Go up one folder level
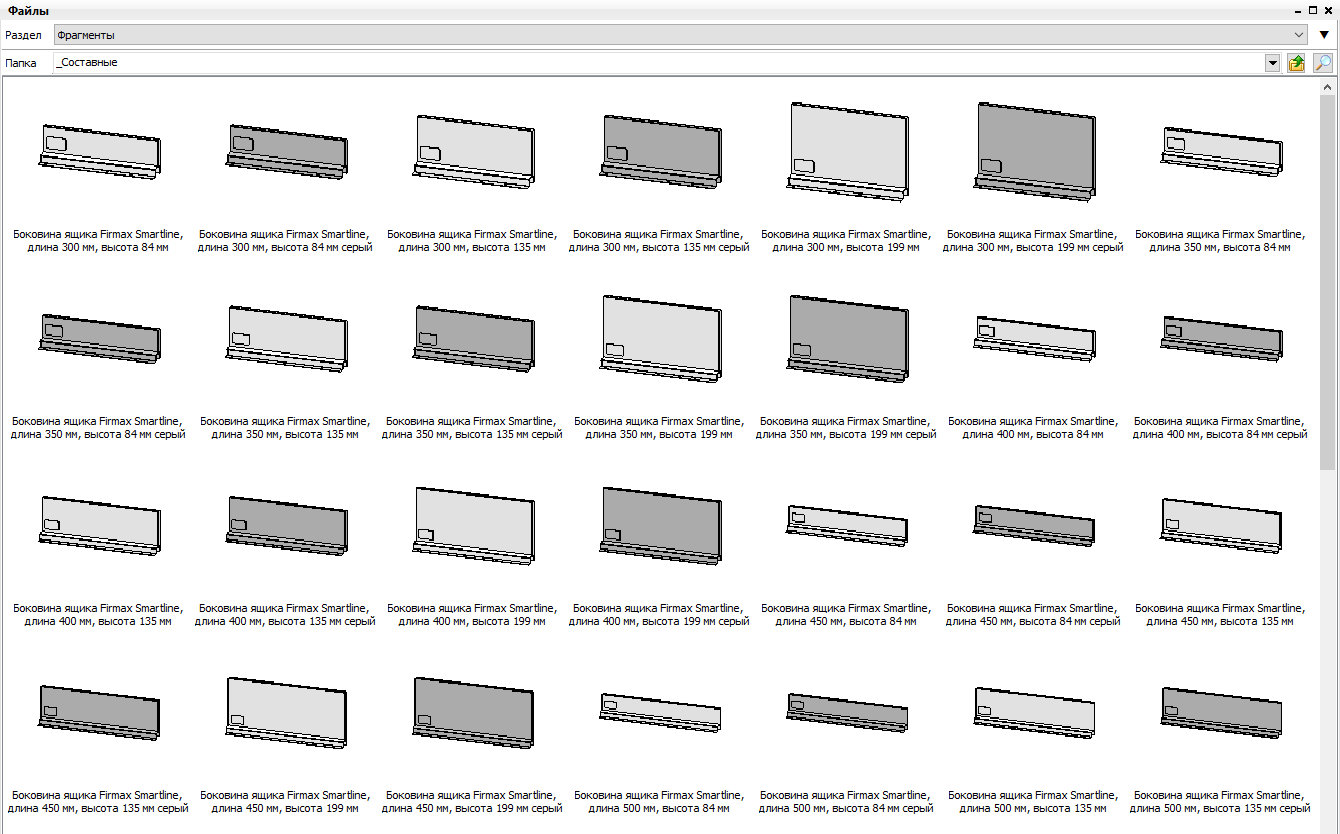Screen dimensions: 1340x834 [1296, 63]
